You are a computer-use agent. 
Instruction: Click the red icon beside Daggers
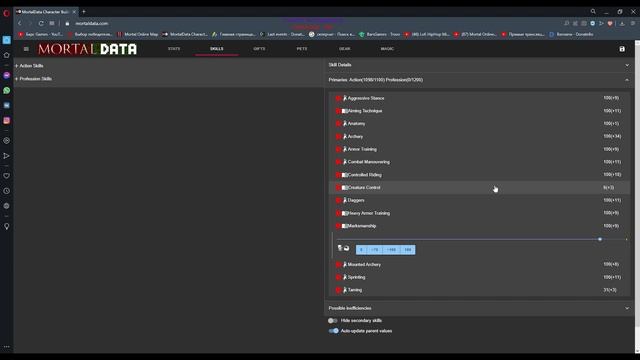338,200
